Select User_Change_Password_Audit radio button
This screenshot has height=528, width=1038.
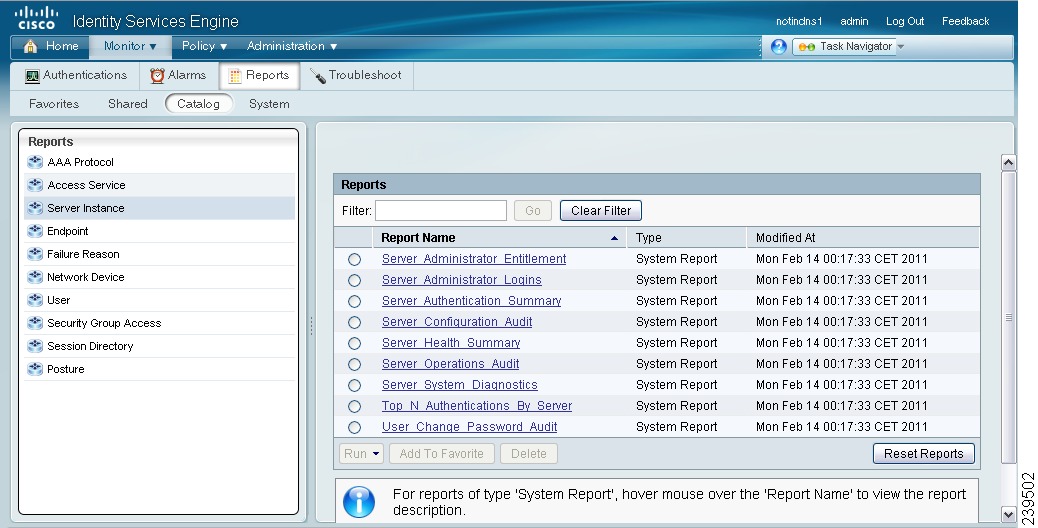355,427
